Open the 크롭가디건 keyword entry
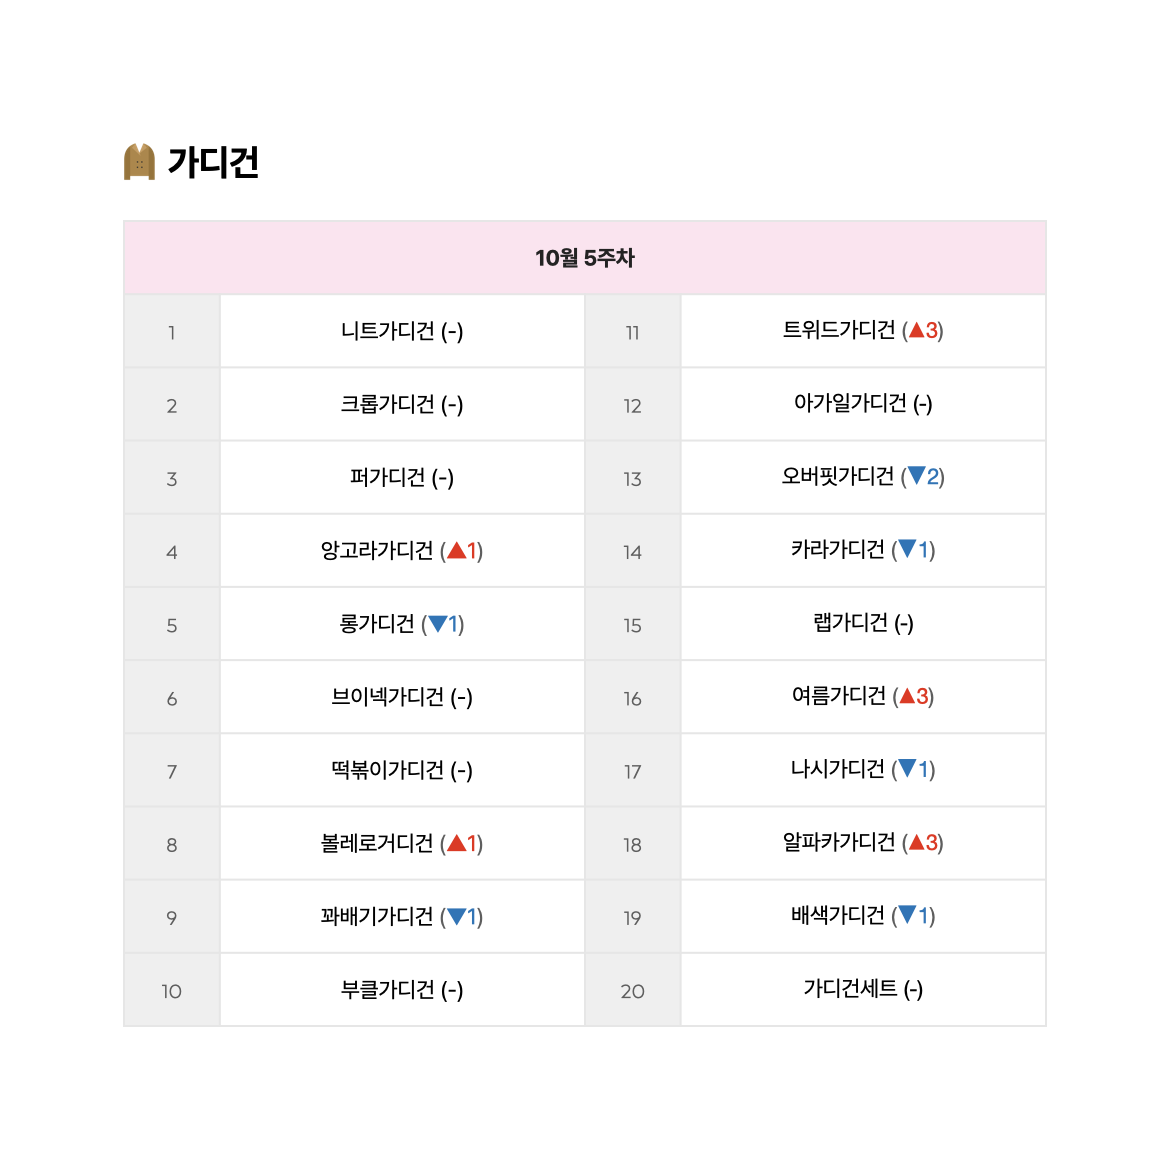The image size is (1170, 1170). 402,404
